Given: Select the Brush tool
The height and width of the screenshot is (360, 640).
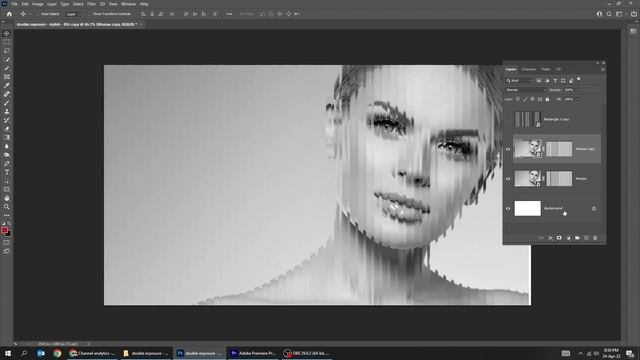Looking at the screenshot, I should click(7, 103).
